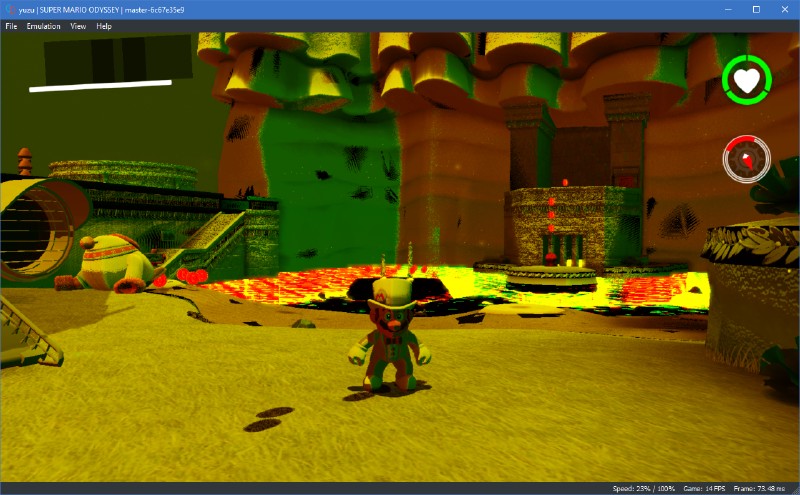Click the Game FPS readout in status bar
Viewport: 800px width, 495px height.
[x=704, y=488]
